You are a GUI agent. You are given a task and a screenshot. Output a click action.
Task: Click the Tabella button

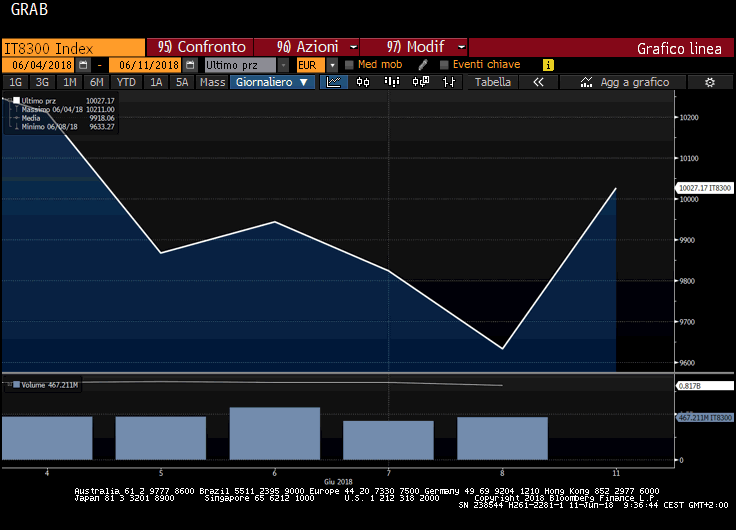(x=492, y=82)
